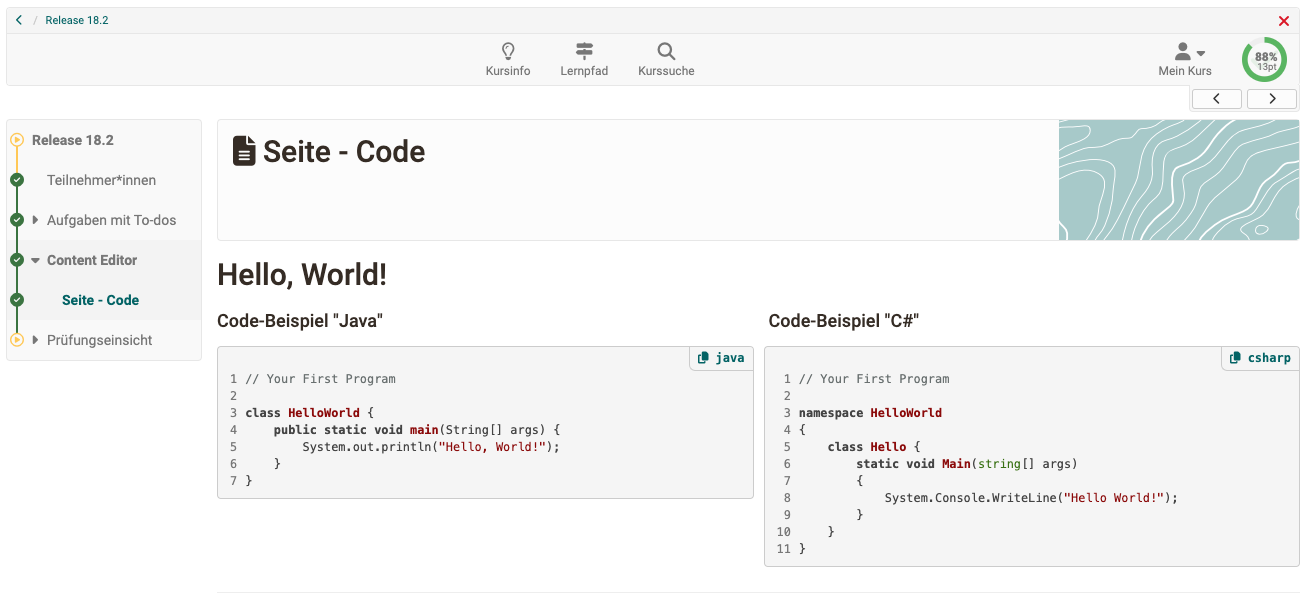Open the Teilnehmer*innen link
This screenshot has width=1310, height=605.
point(101,180)
